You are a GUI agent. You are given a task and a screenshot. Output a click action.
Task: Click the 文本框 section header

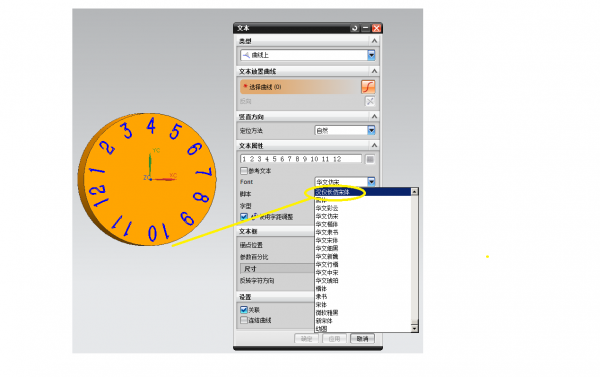pos(275,231)
